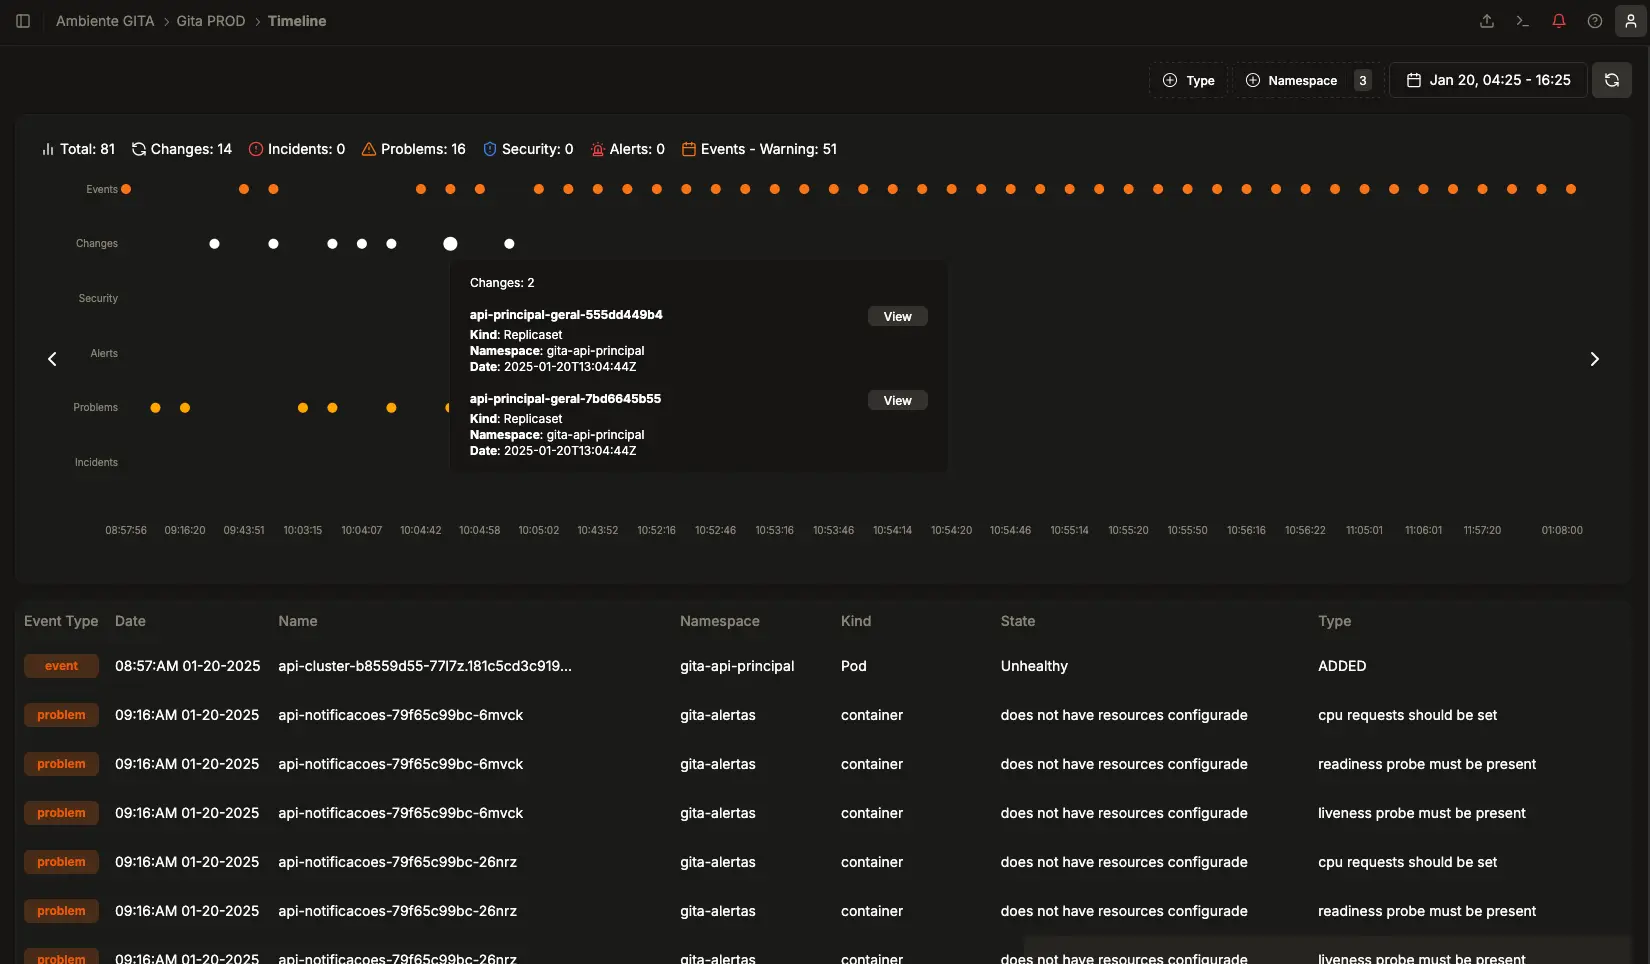Select the highlighted Changes marker at 10:04:42
This screenshot has width=1650, height=964.
click(x=450, y=244)
